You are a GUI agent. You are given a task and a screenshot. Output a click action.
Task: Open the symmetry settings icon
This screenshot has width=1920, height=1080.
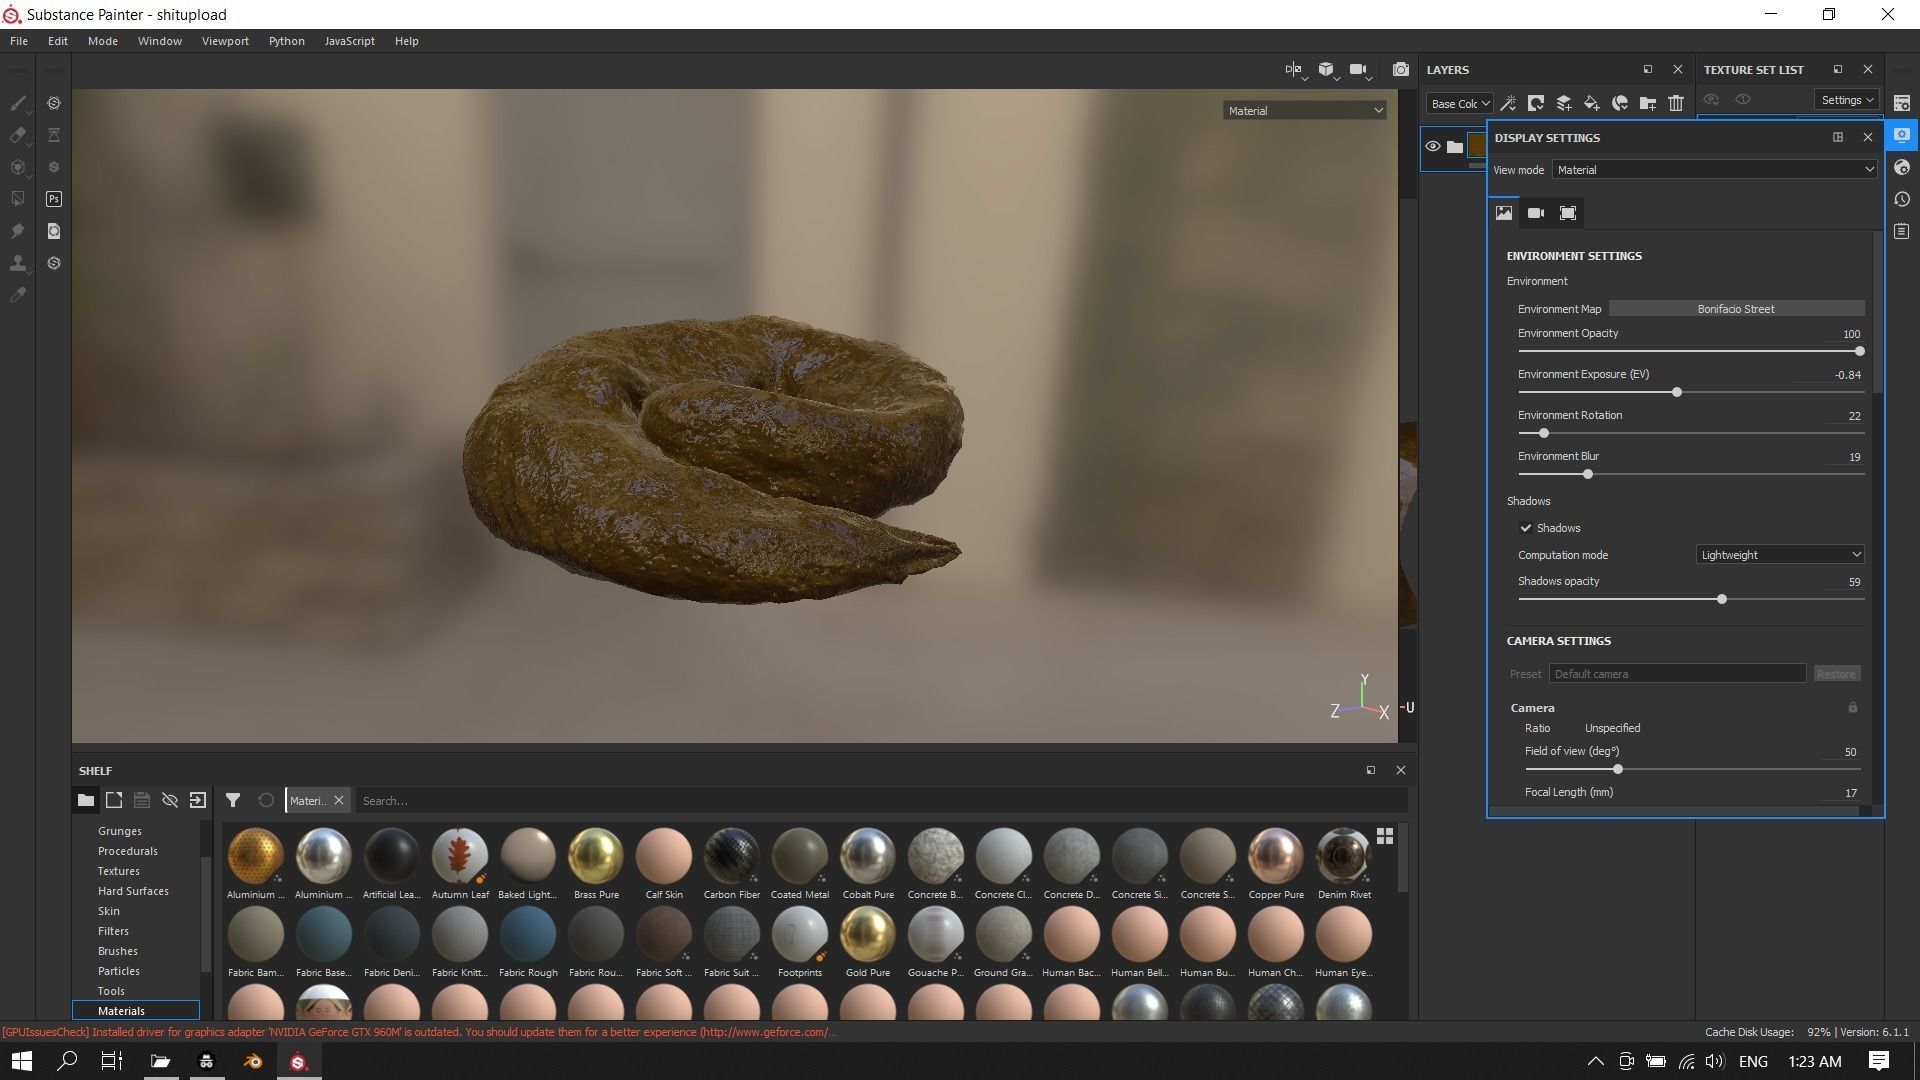(x=1294, y=70)
